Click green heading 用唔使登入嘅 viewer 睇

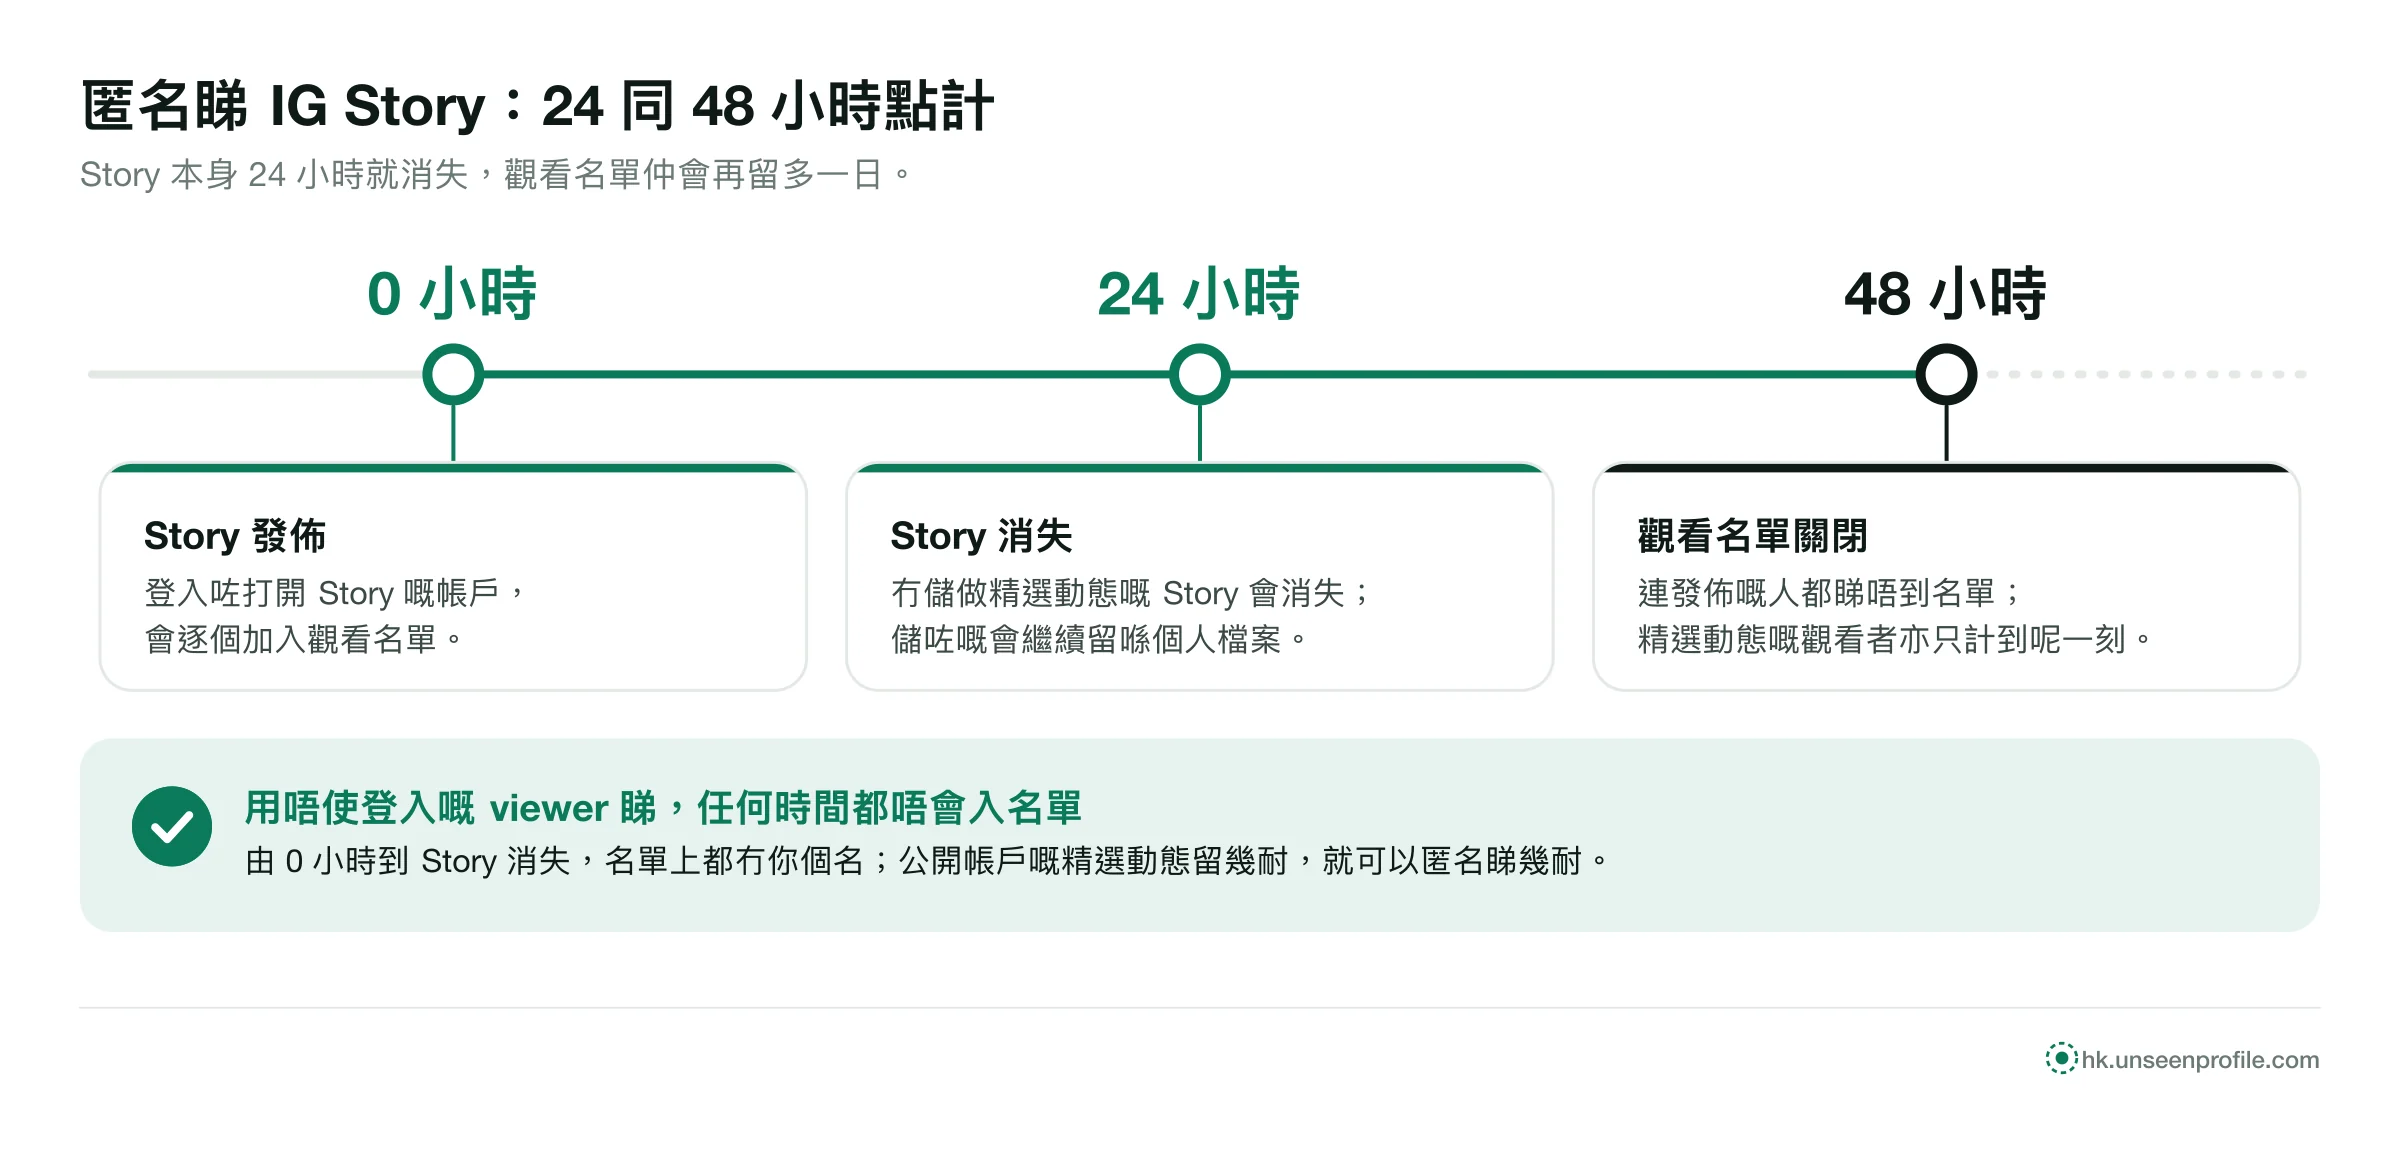tap(450, 808)
